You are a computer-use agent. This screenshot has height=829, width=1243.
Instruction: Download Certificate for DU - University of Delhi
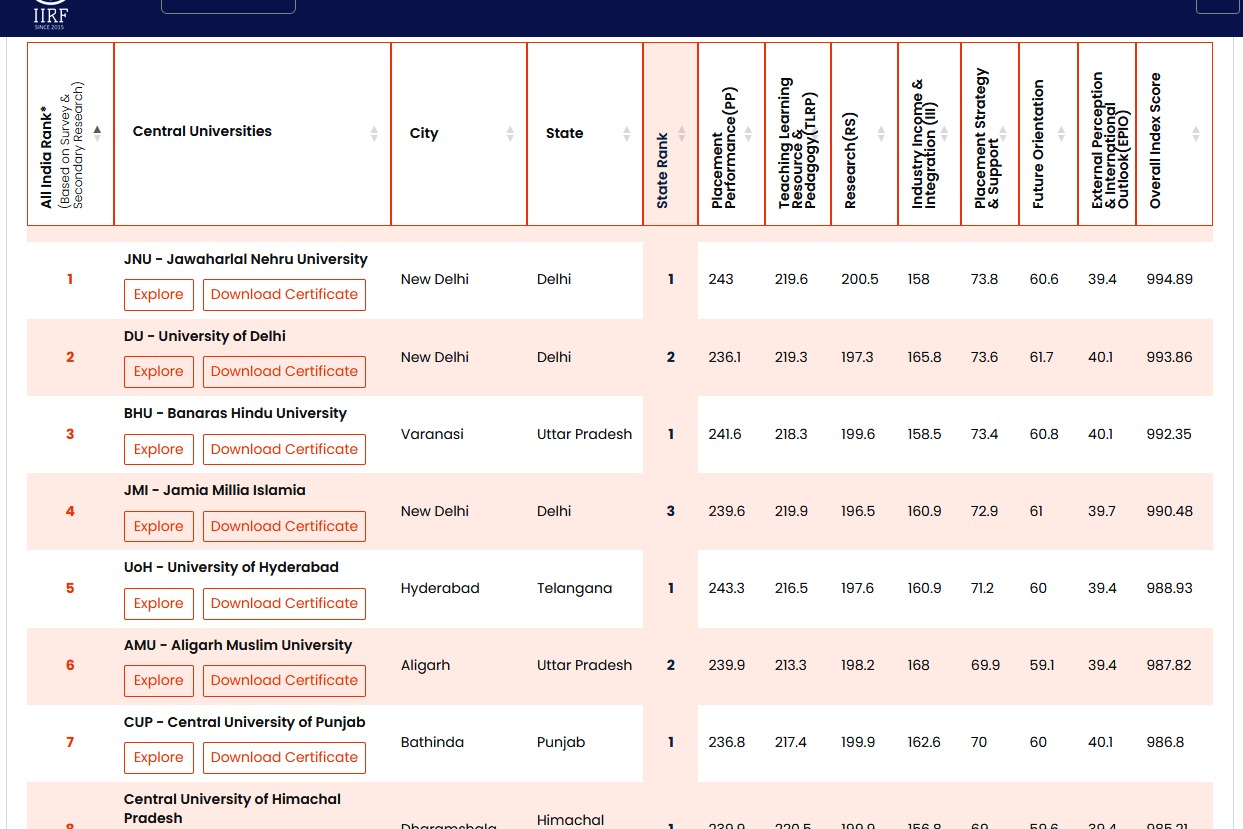coord(284,372)
